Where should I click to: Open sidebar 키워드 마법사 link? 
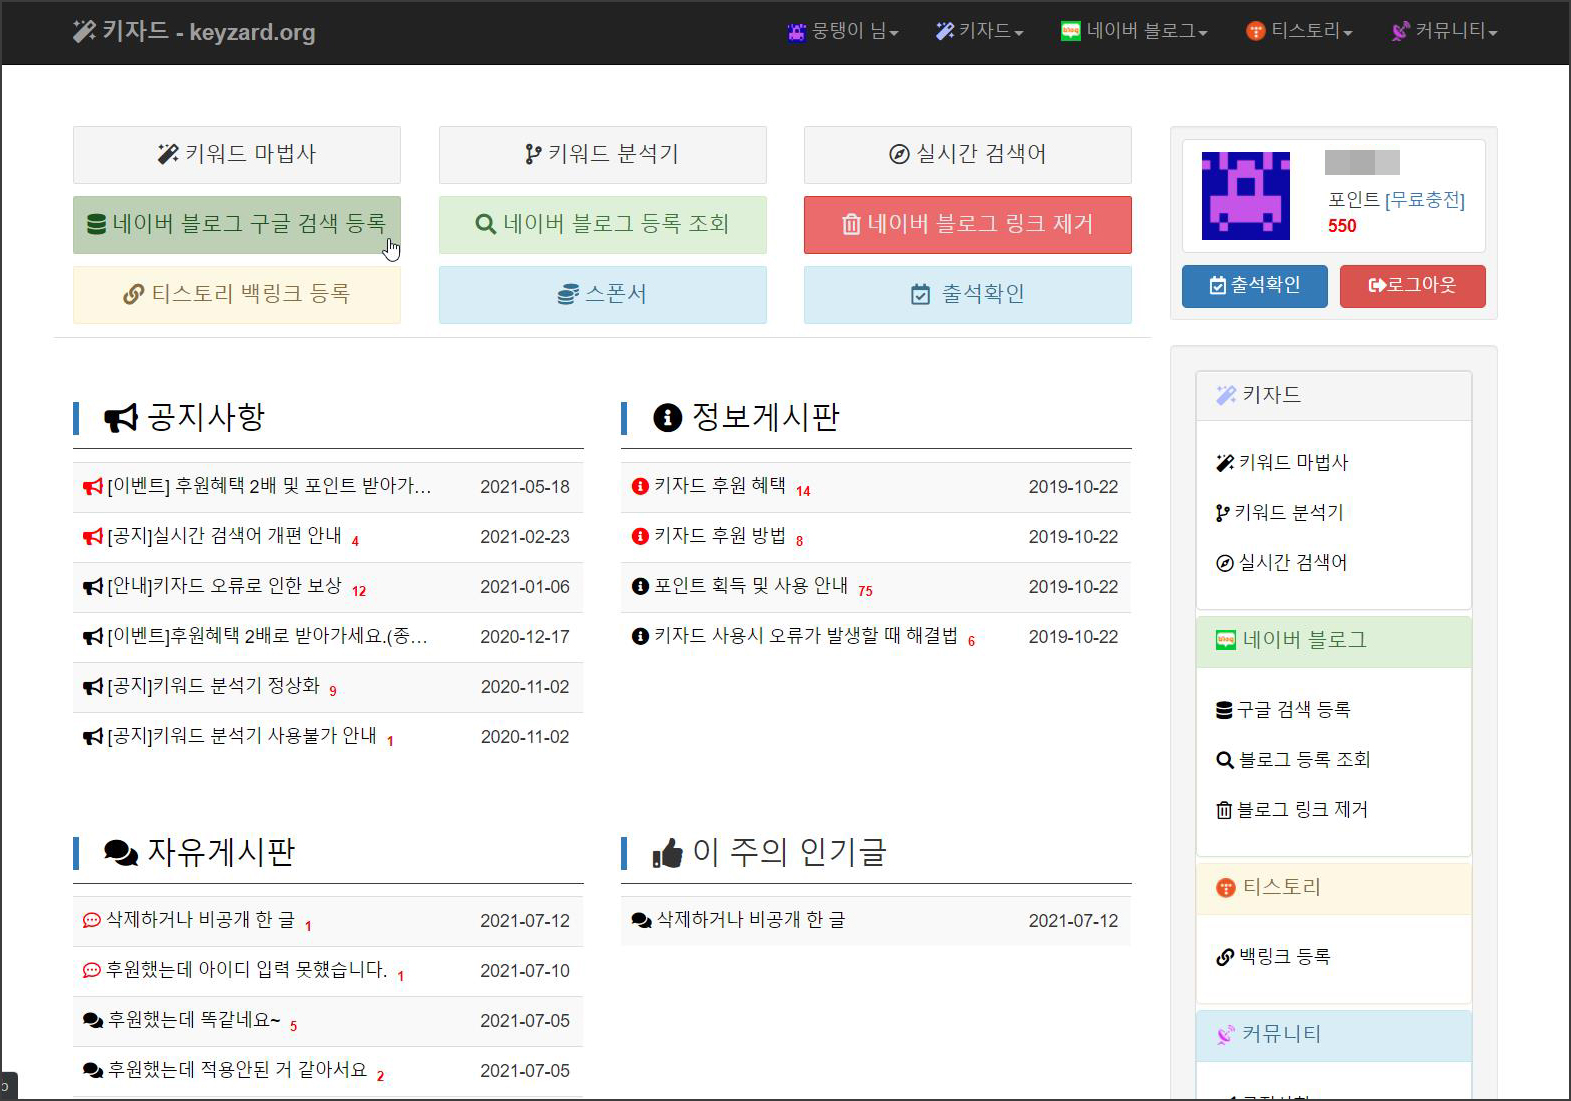click(1282, 463)
